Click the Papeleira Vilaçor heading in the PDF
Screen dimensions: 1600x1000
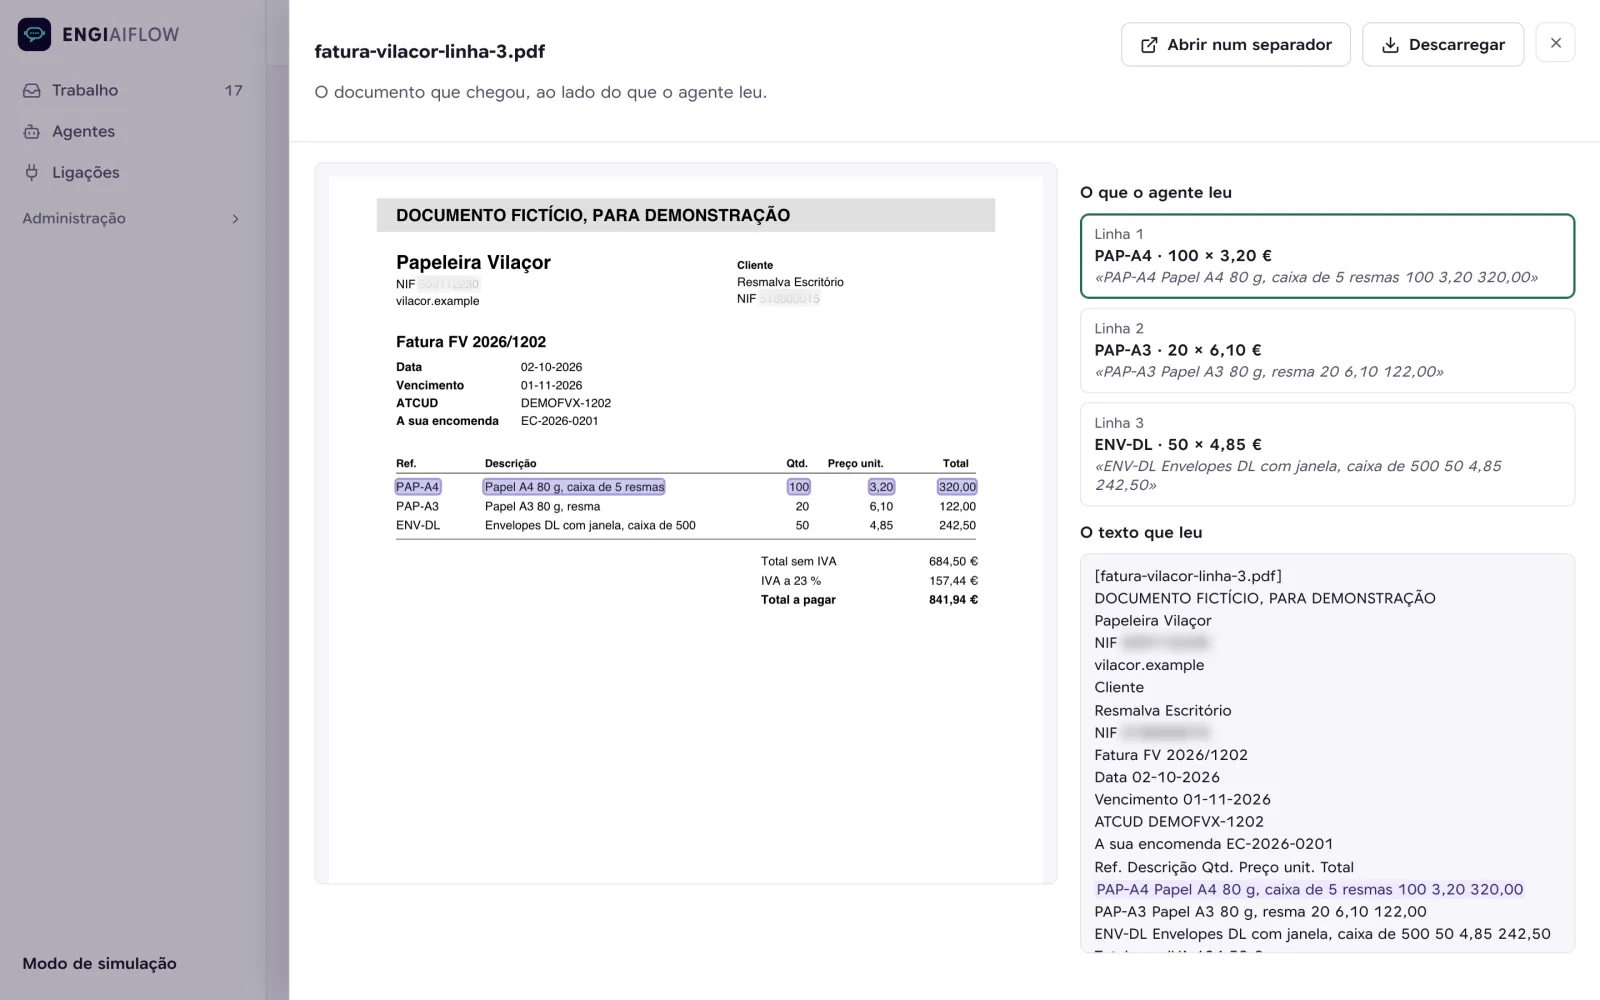pyautogui.click(x=473, y=262)
